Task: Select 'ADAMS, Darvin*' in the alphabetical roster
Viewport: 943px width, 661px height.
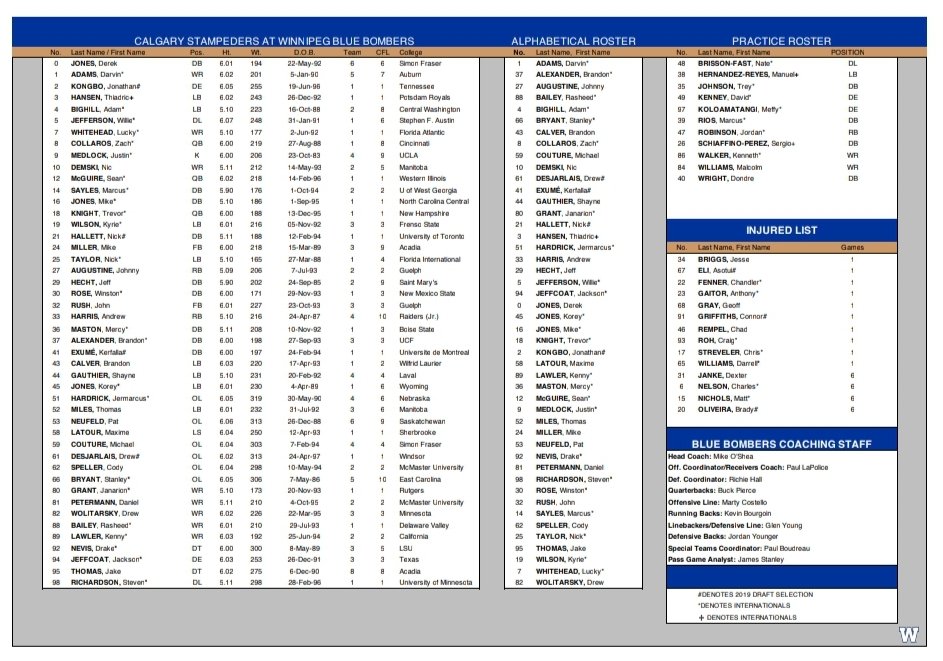Action: click(x=562, y=63)
